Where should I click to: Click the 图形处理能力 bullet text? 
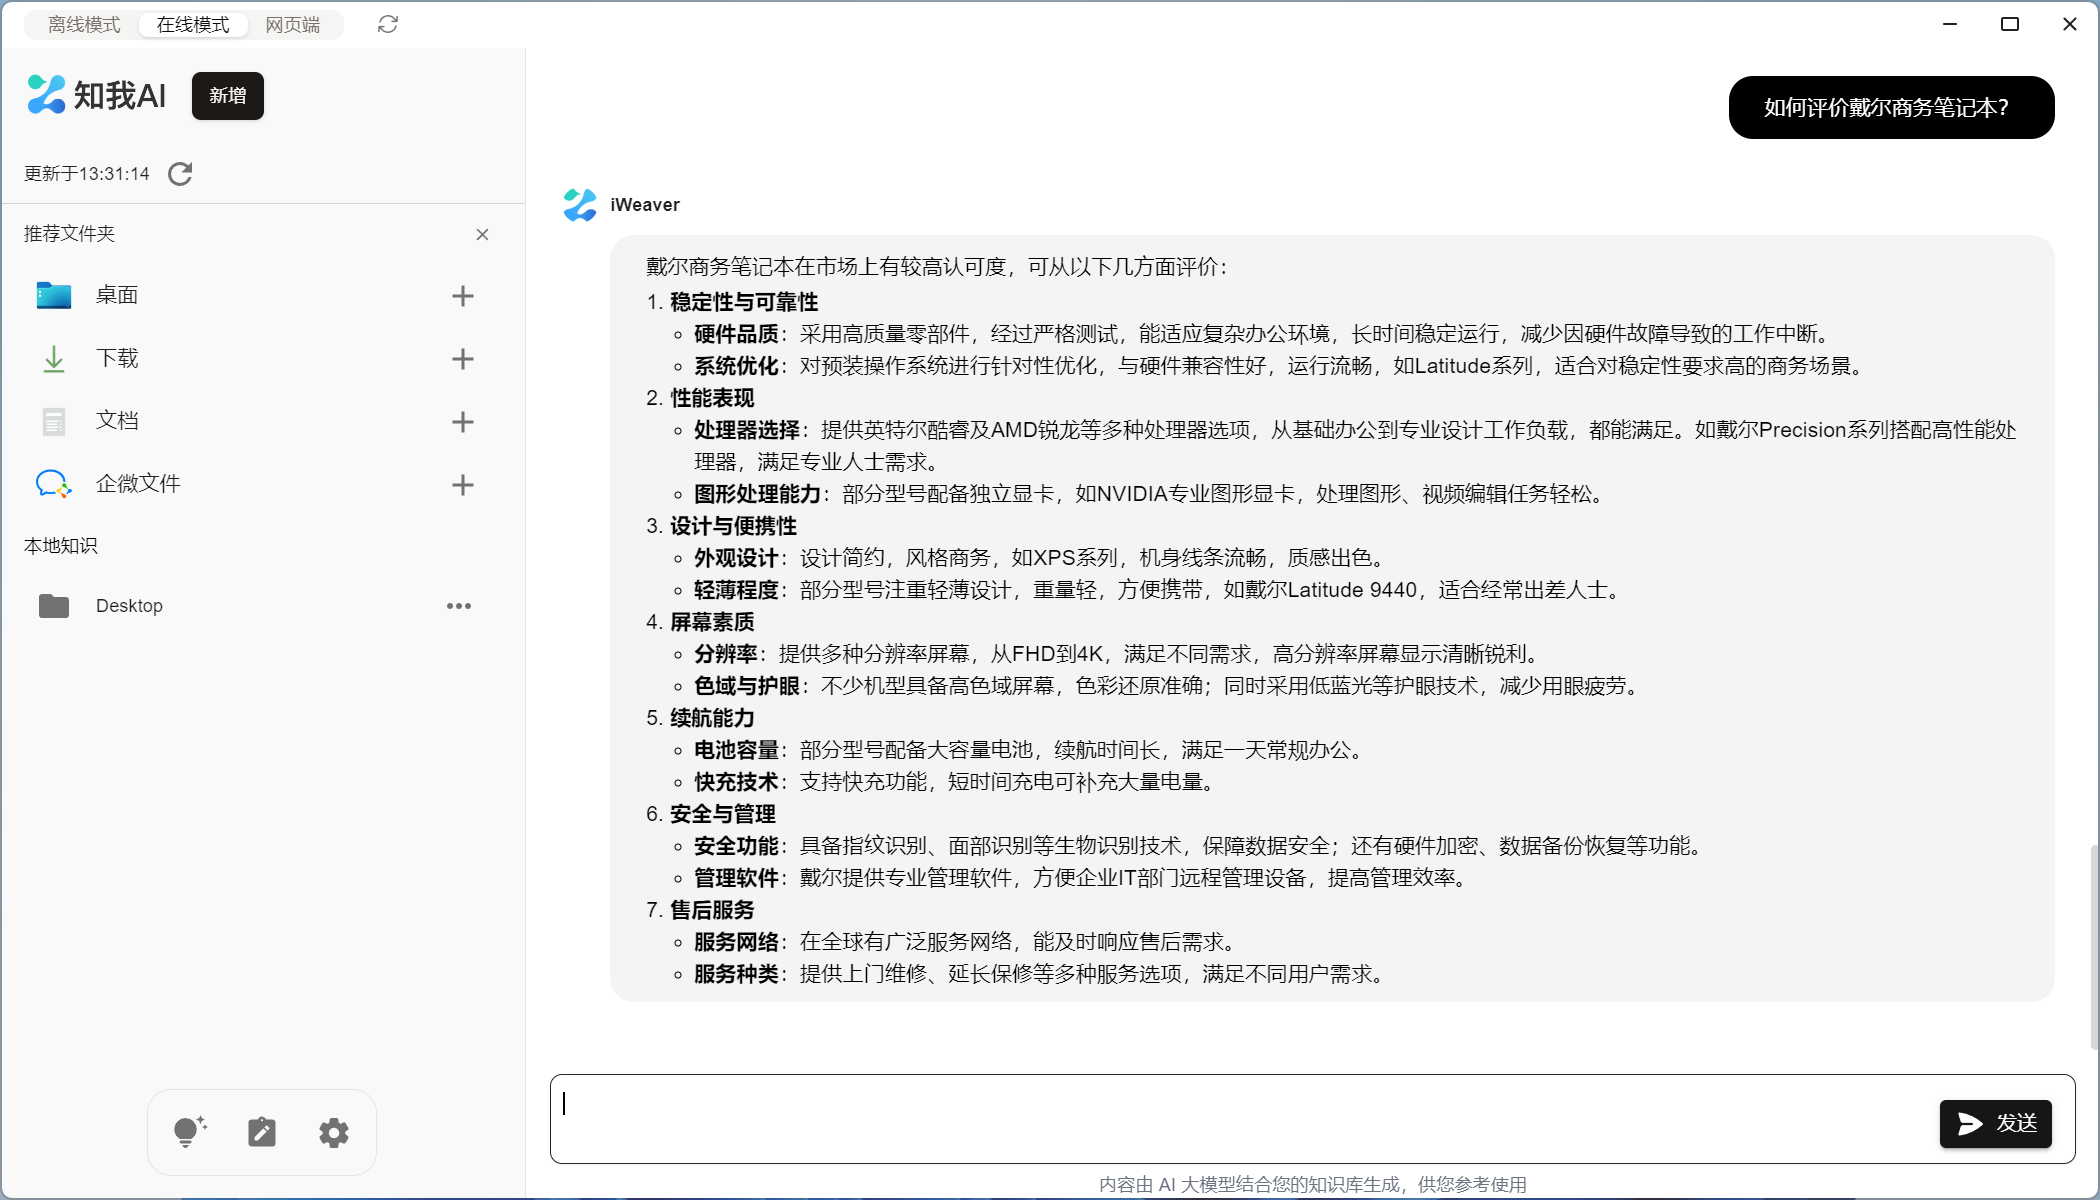point(1152,494)
